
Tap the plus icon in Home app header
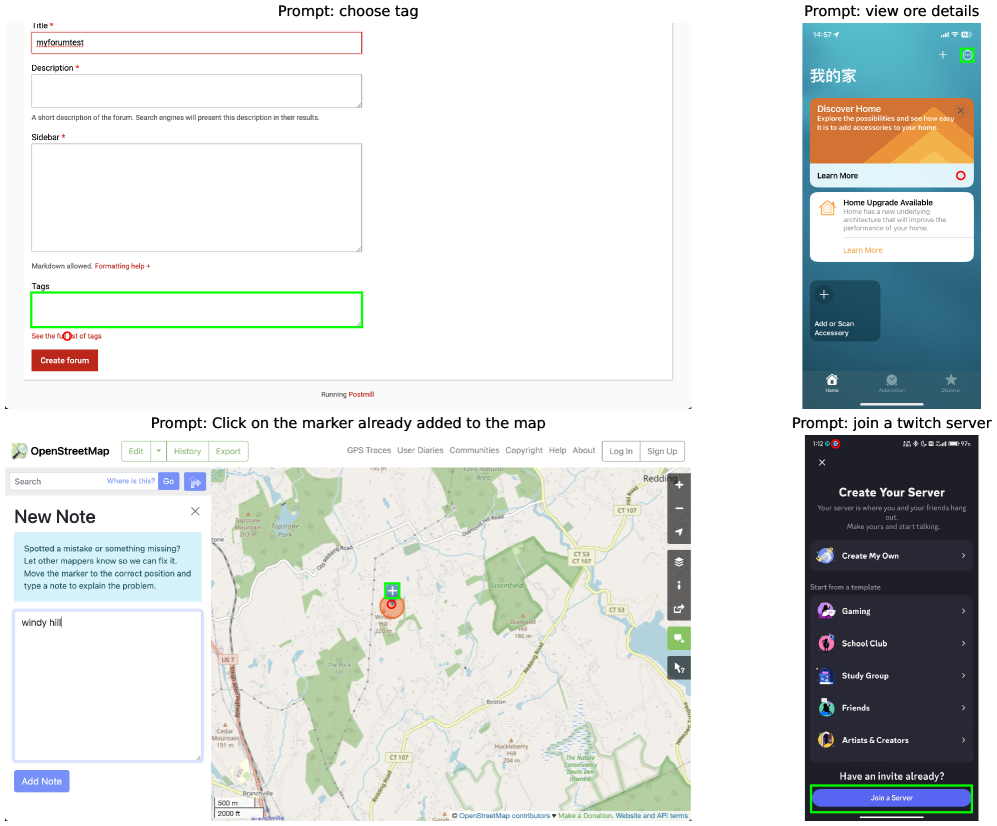coord(943,55)
